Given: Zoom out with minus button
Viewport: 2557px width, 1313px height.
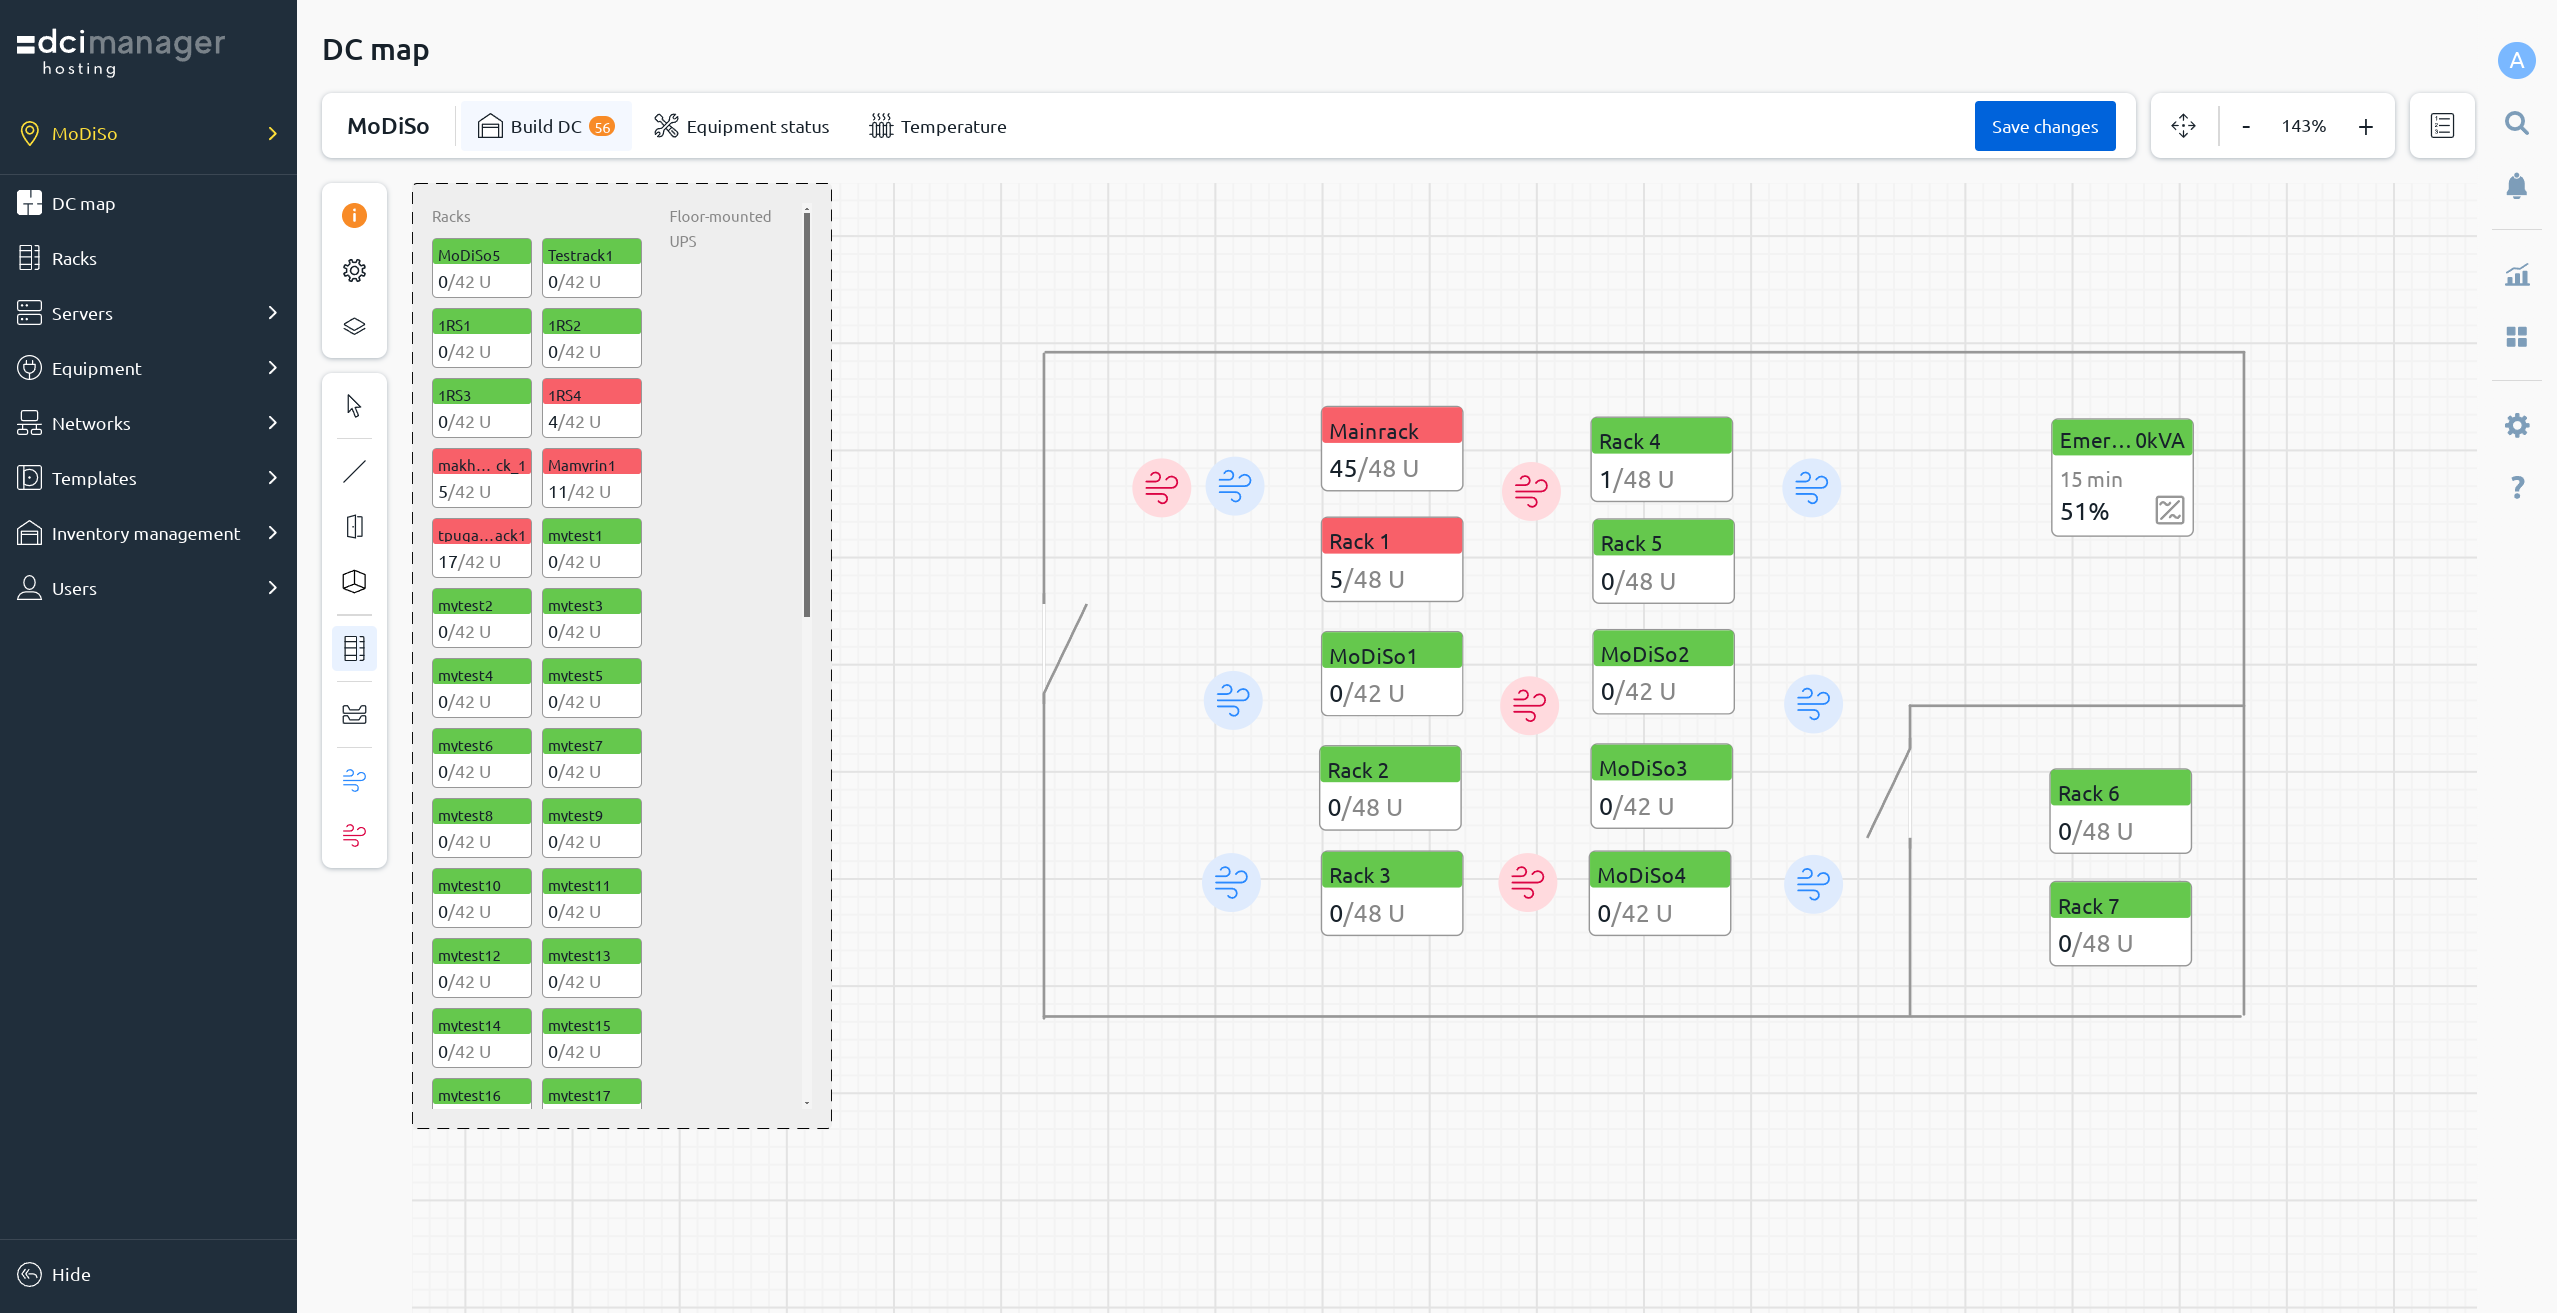Looking at the screenshot, I should 2246,126.
